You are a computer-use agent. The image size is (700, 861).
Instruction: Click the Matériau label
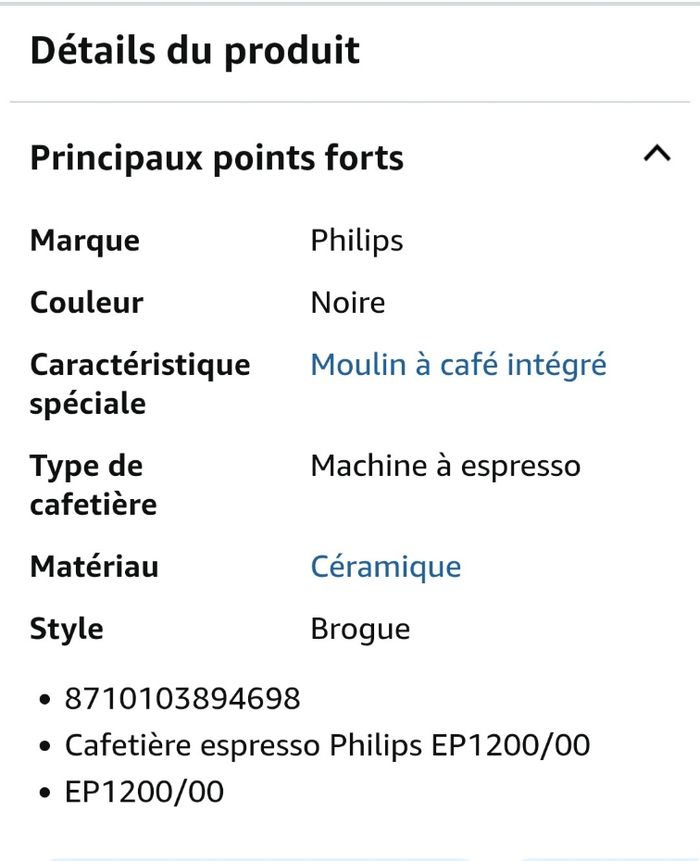point(95,566)
